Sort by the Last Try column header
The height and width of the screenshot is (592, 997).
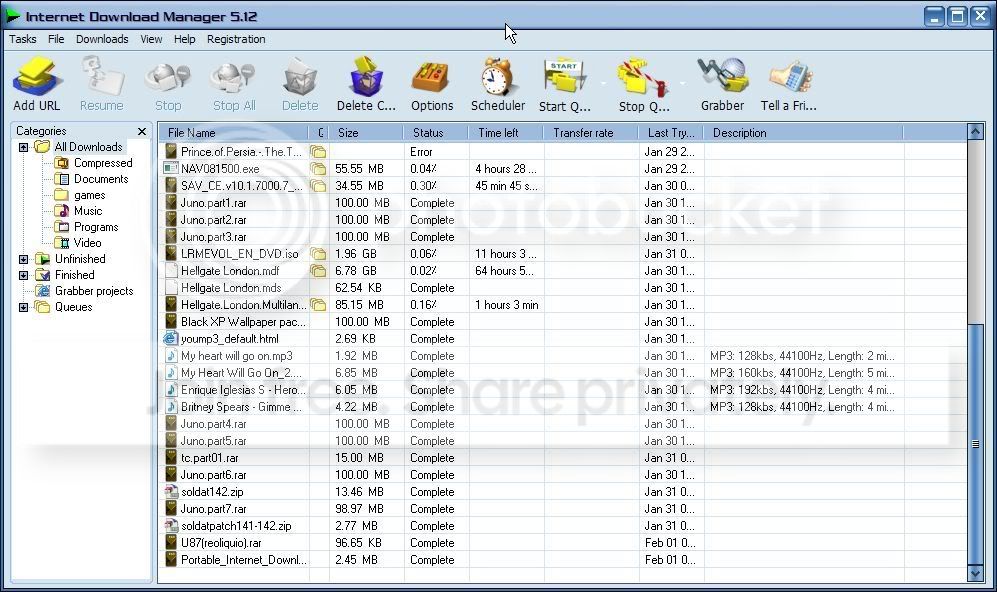[x=671, y=133]
